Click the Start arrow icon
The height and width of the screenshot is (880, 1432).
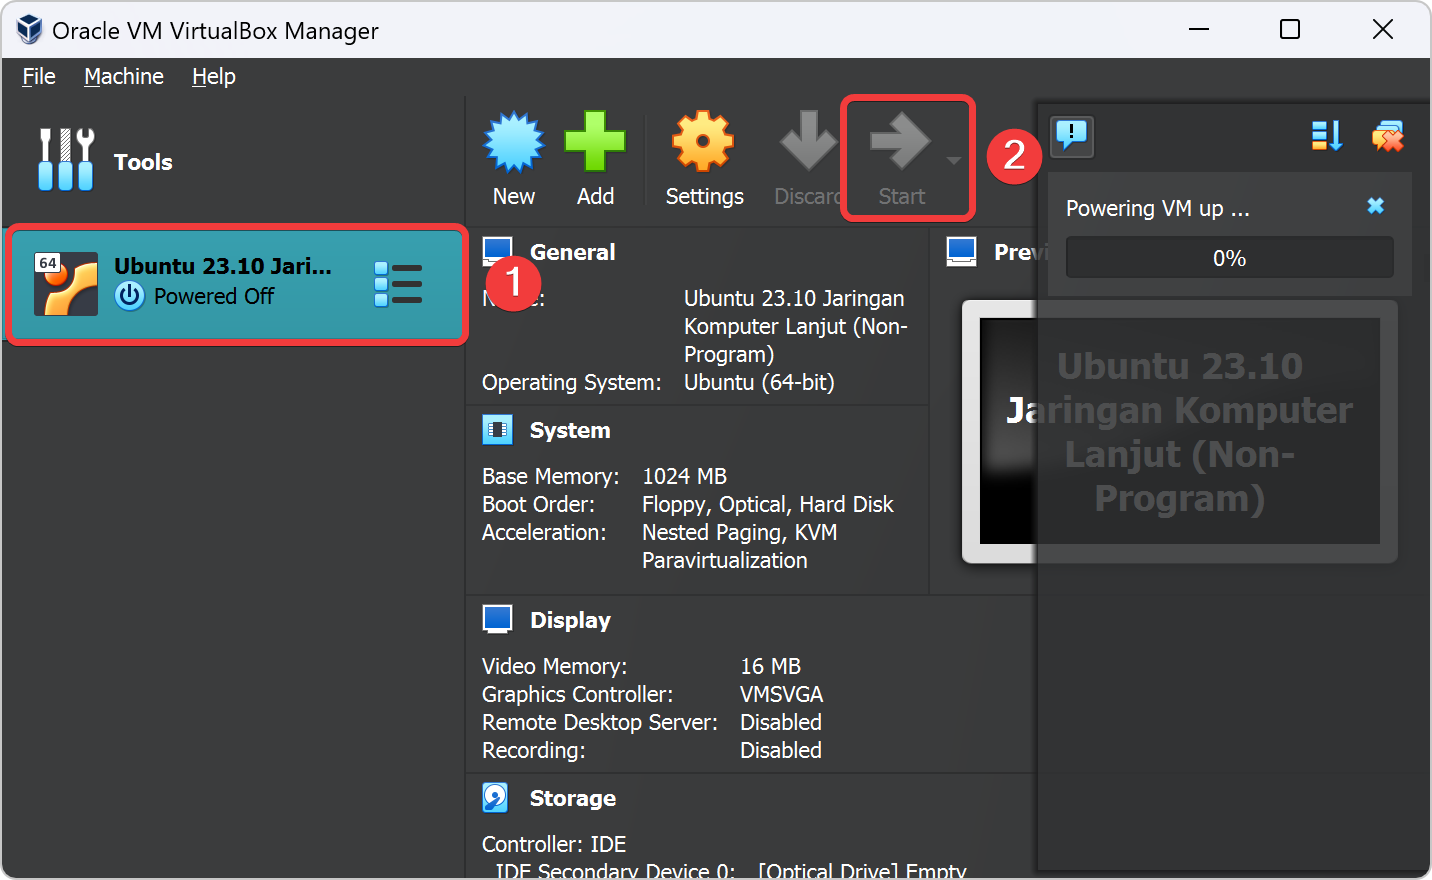(901, 141)
